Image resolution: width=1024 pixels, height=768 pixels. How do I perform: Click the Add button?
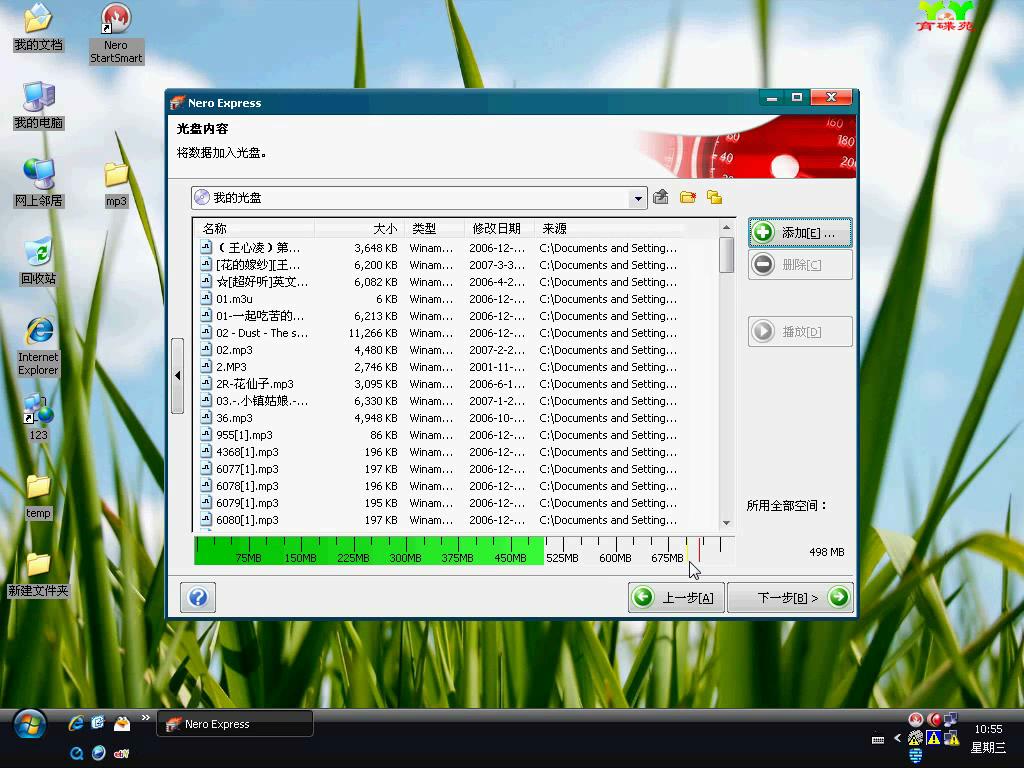[x=800, y=232]
